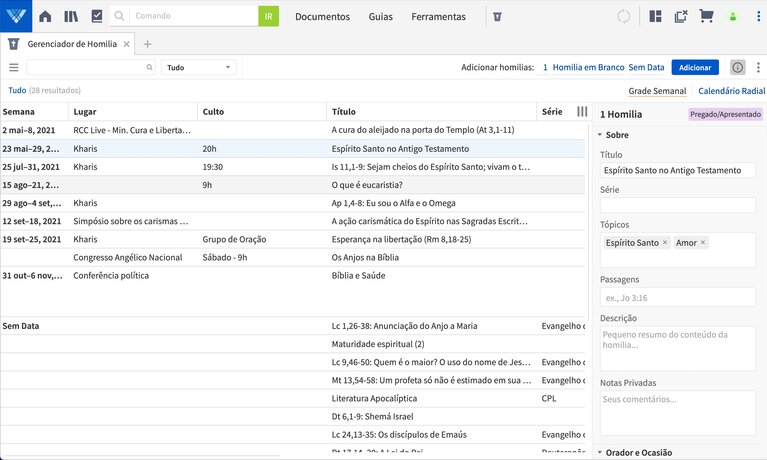Screen dimensions: 767x460
Task: Click the Tudo results link
Action: [x=17, y=90]
